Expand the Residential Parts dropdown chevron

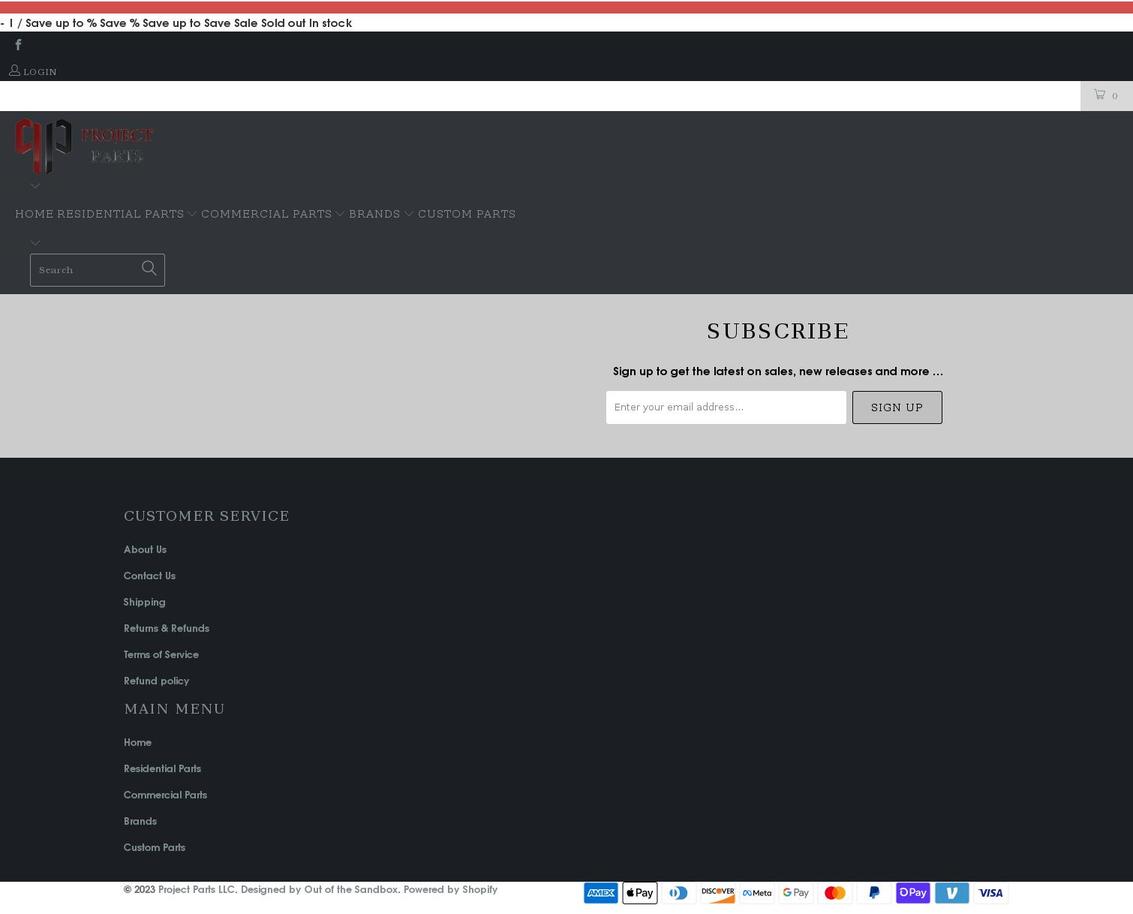(x=191, y=214)
